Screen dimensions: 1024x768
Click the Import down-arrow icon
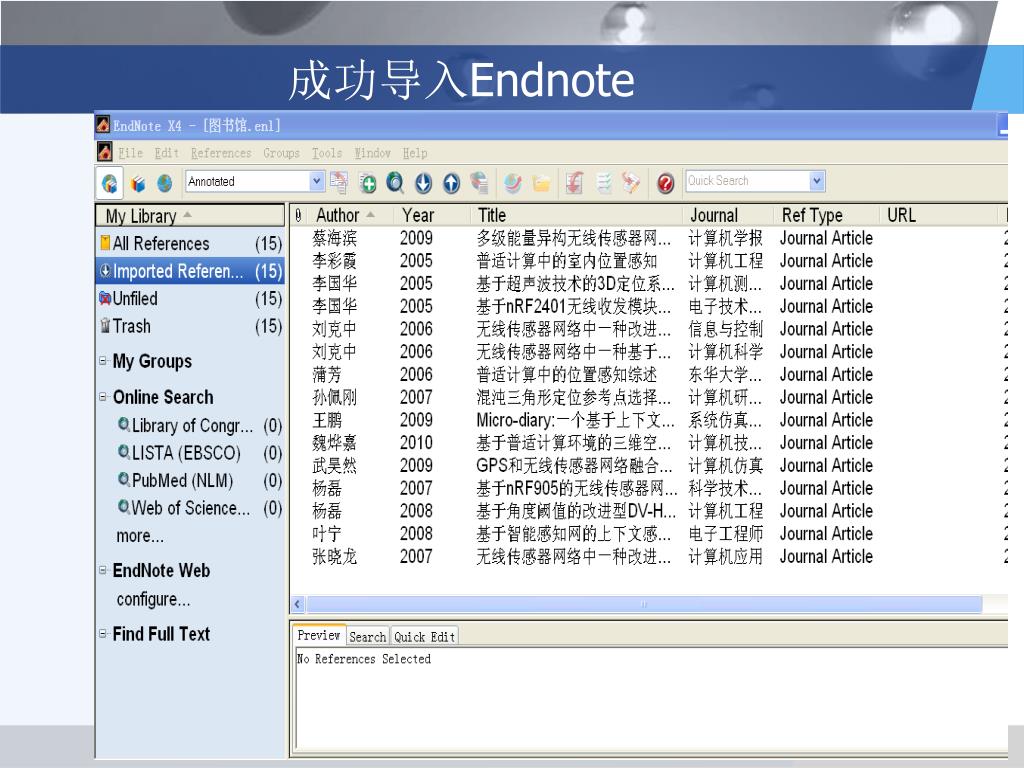pos(423,184)
